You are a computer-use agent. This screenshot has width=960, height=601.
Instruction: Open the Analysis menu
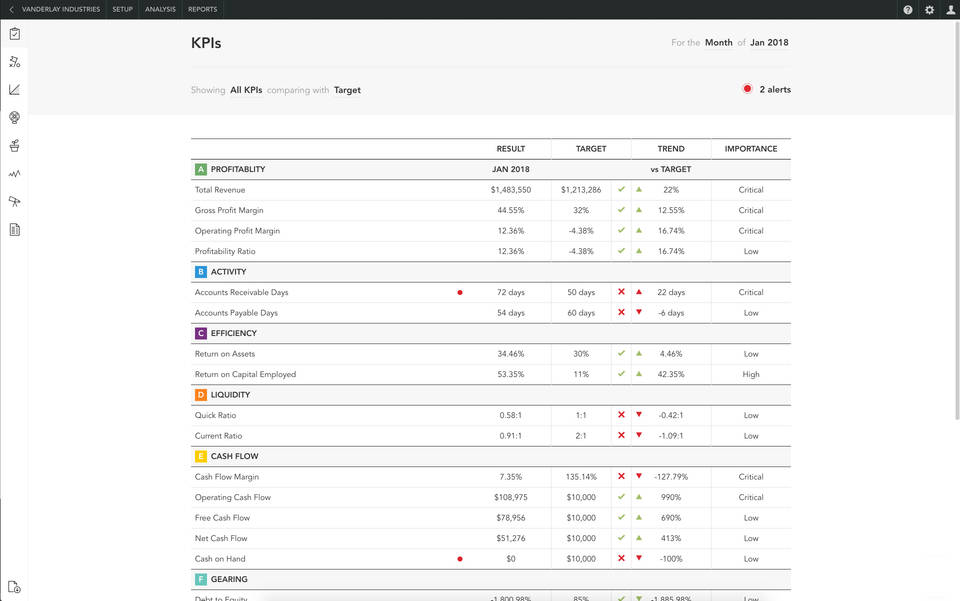tap(160, 9)
